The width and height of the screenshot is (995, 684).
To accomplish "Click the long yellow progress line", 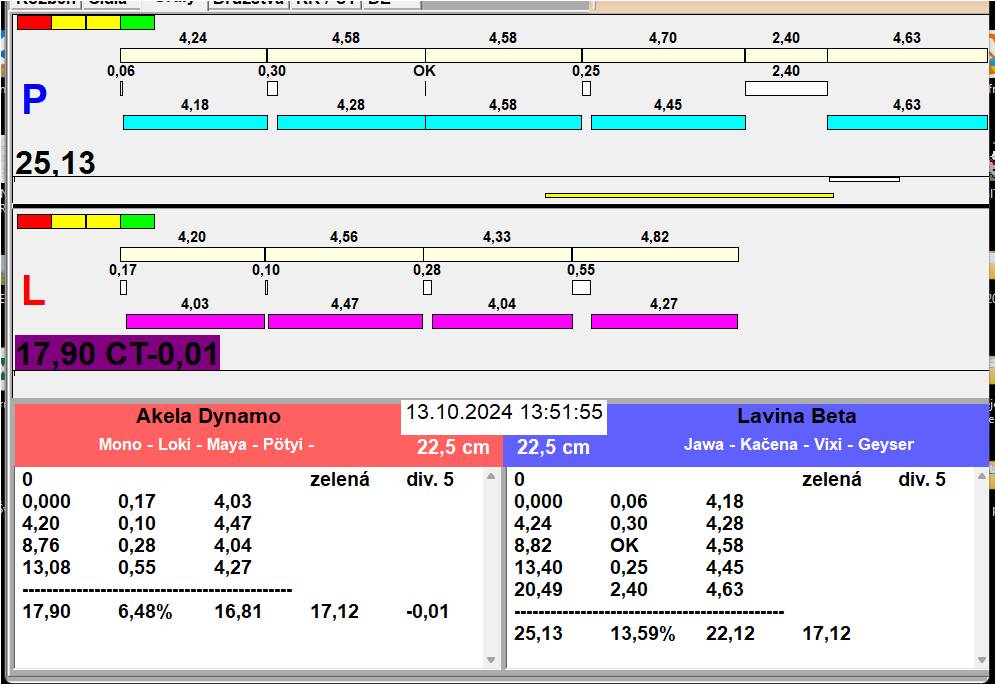I will (x=689, y=195).
